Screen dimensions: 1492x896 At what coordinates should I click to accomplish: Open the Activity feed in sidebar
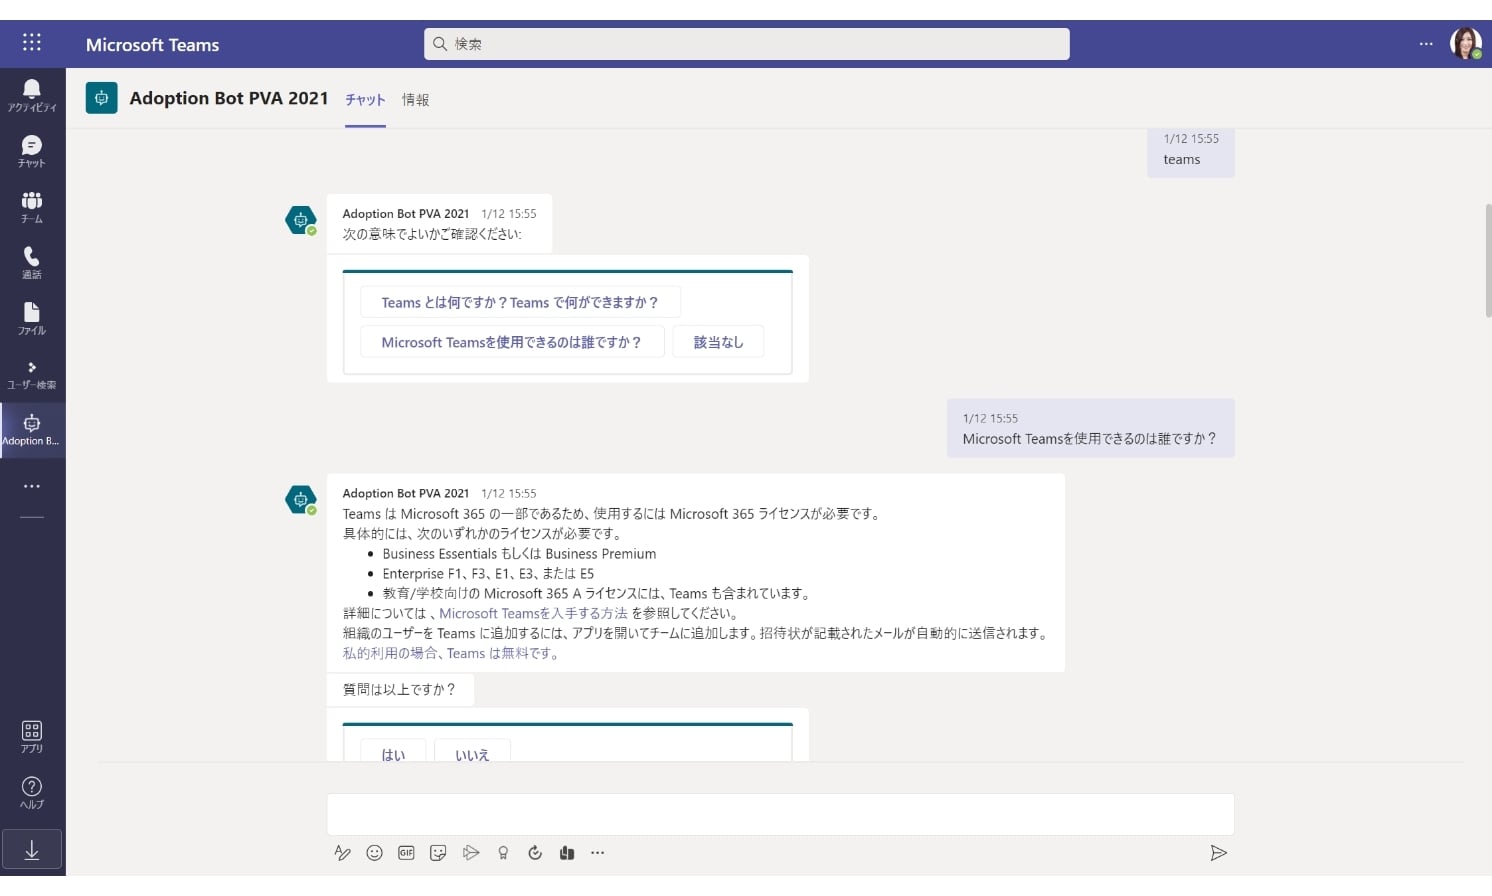click(32, 96)
